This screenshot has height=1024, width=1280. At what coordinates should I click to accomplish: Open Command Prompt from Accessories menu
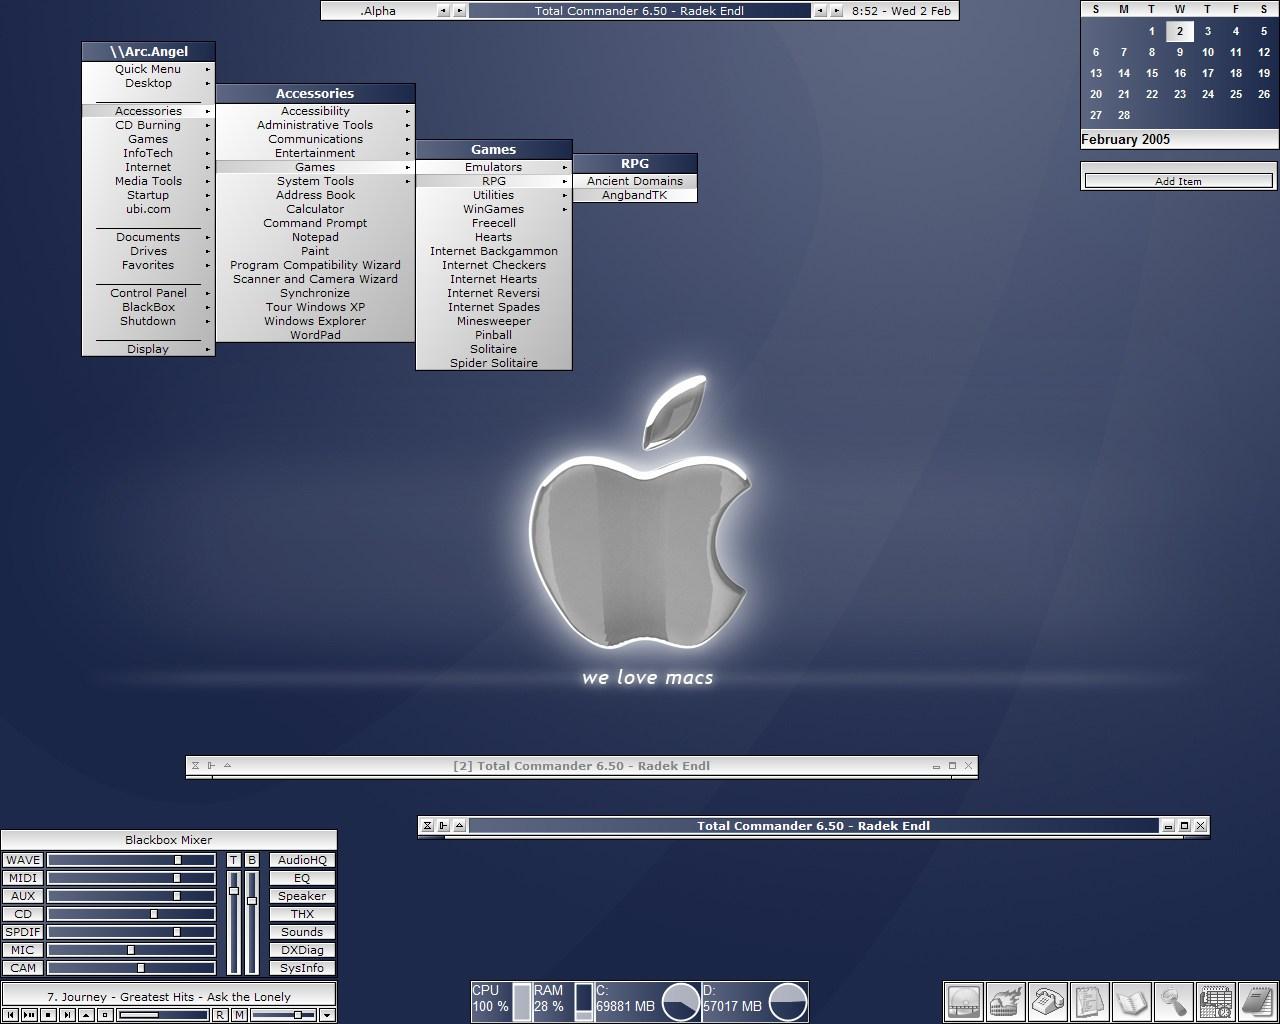coord(315,223)
